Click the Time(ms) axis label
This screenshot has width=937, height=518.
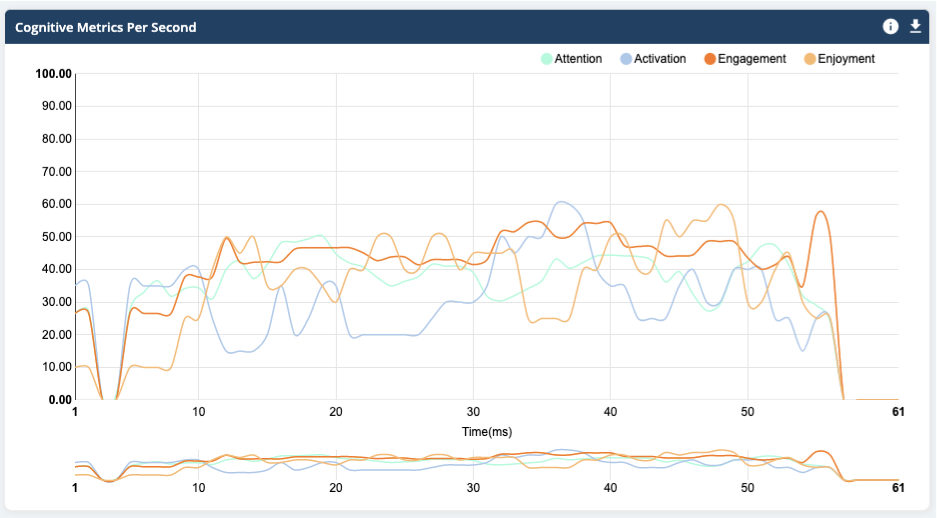pos(487,431)
